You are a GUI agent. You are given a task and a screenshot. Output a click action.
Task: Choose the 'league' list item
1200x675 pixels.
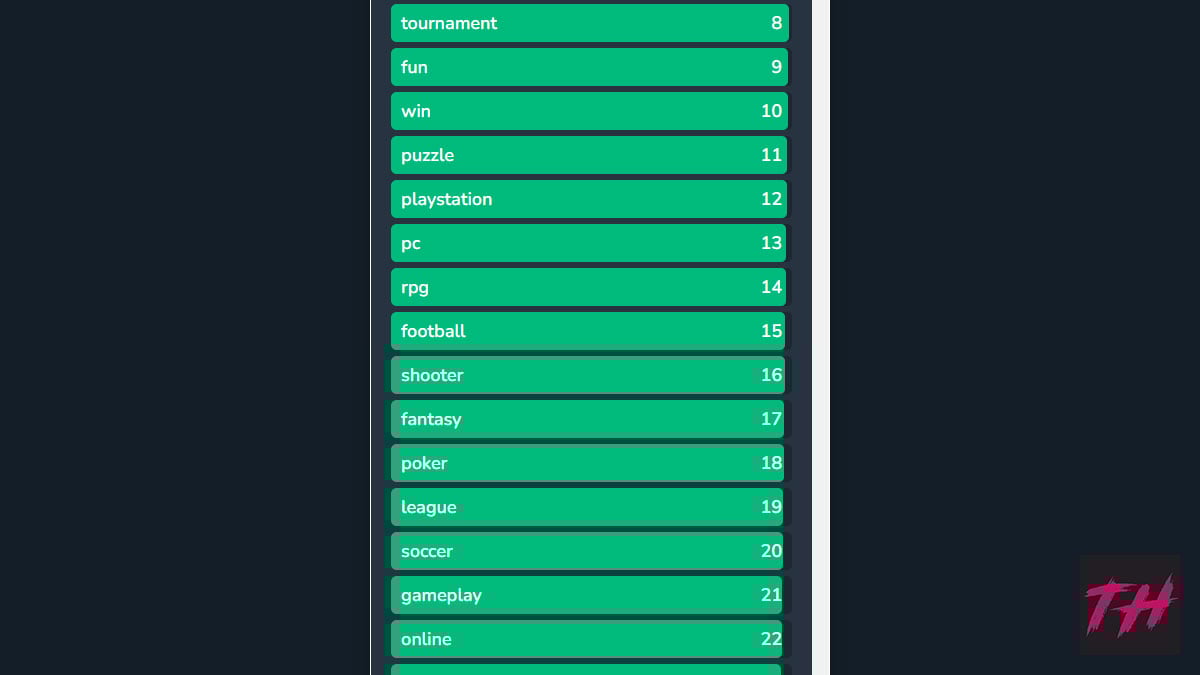tap(587, 507)
